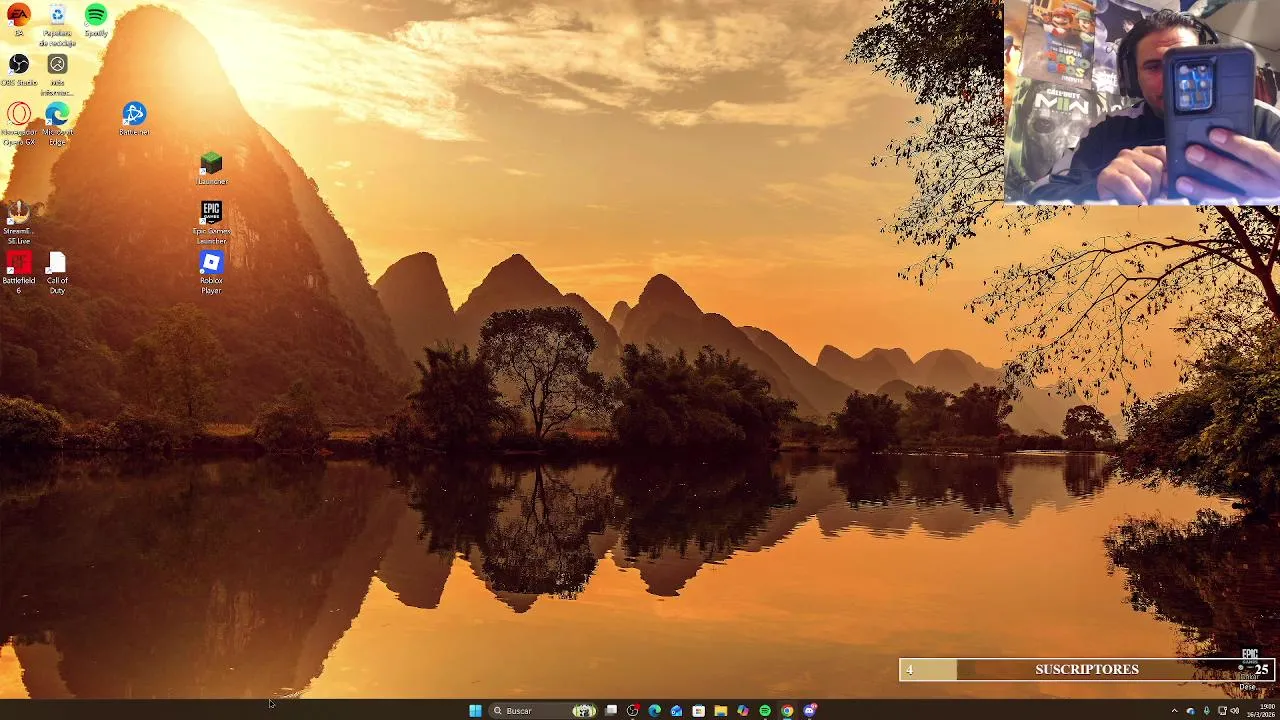Select the Epic Games Launcher desktop shortcut
Viewport: 1280px width, 720px height.
(x=211, y=223)
